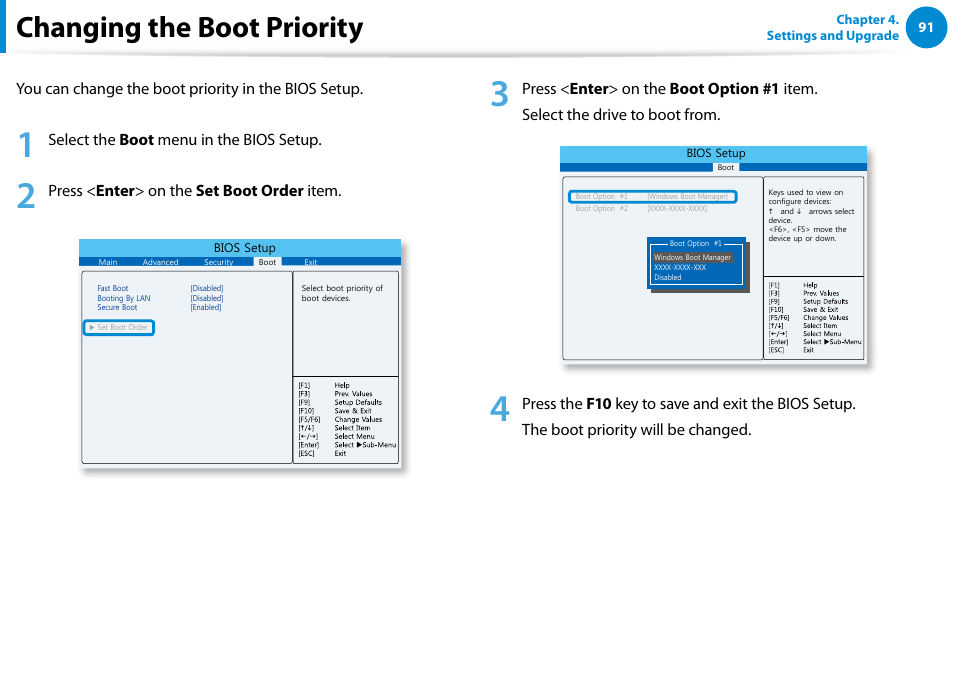Open the [XXXX-XXXX-XXXX] value of Boot Option #2
954x677 pixels.
677,208
